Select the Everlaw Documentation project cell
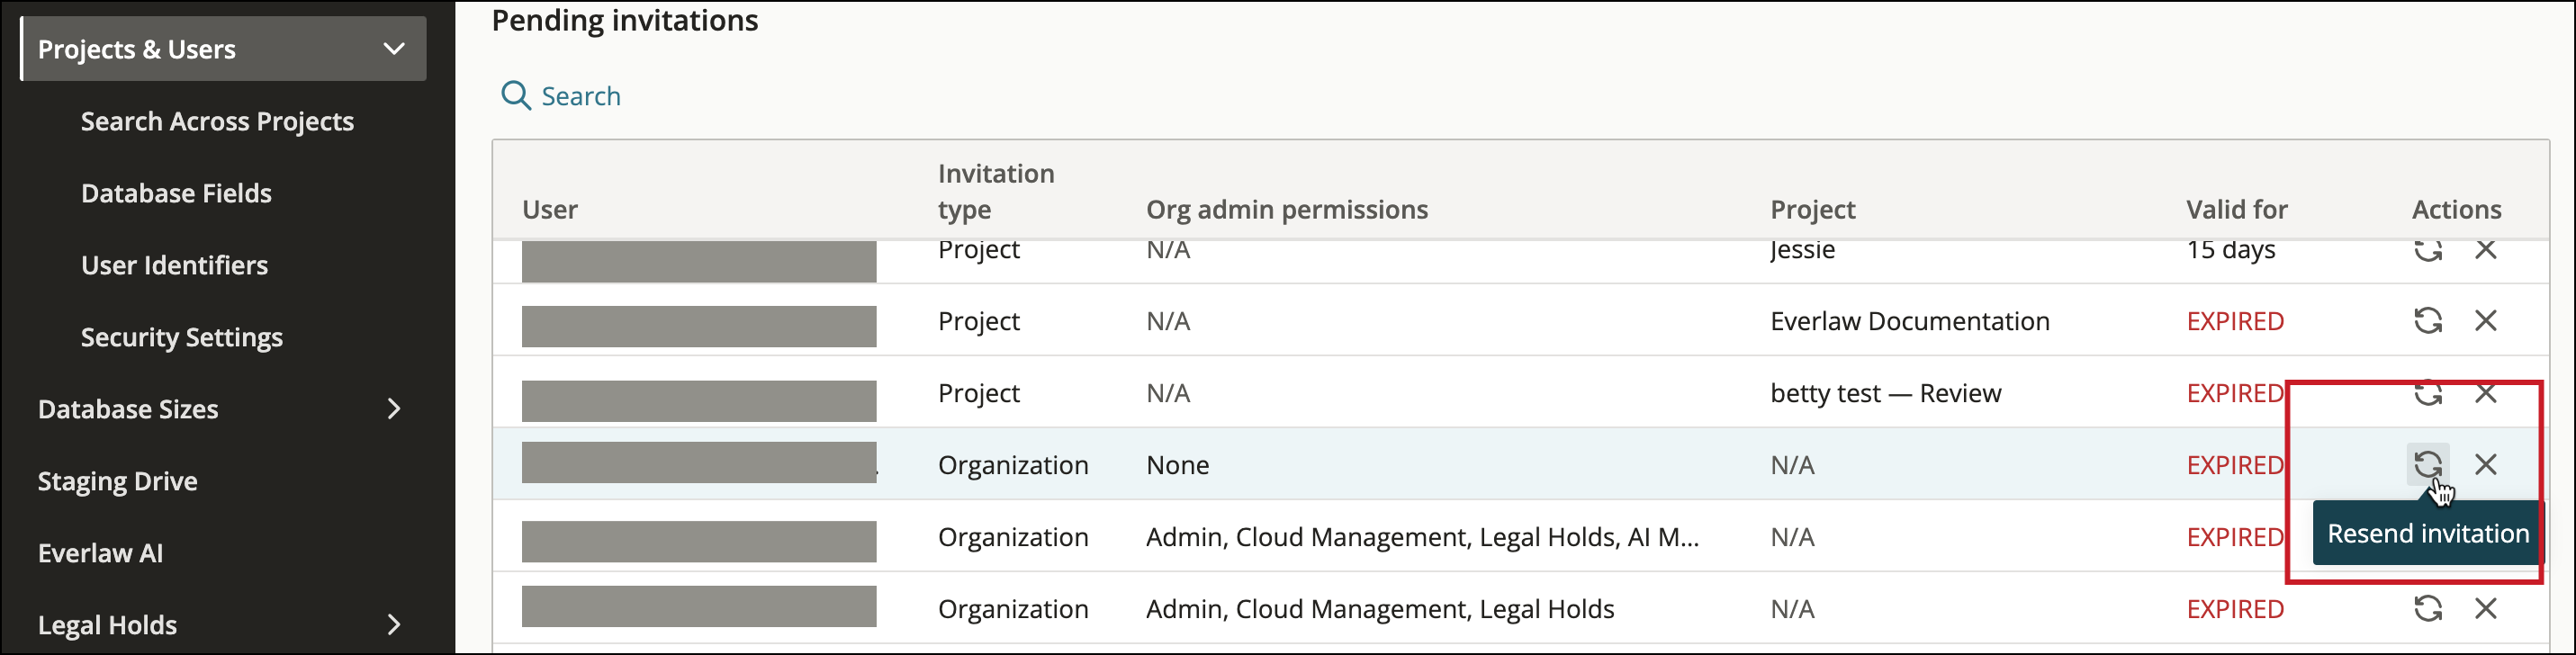 pyautogui.click(x=1909, y=321)
